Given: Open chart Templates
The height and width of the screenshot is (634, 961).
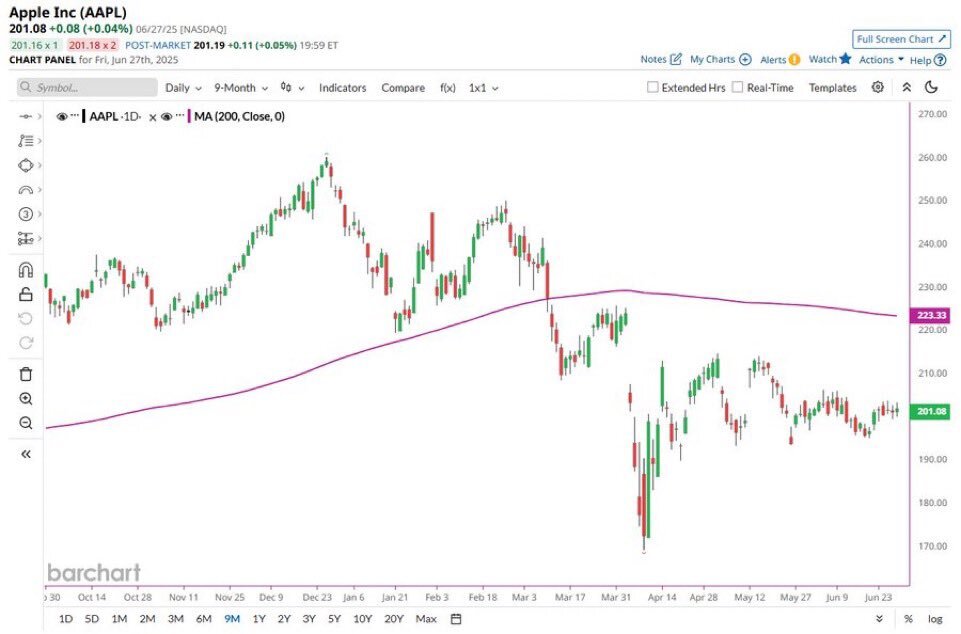Looking at the screenshot, I should click(x=832, y=88).
